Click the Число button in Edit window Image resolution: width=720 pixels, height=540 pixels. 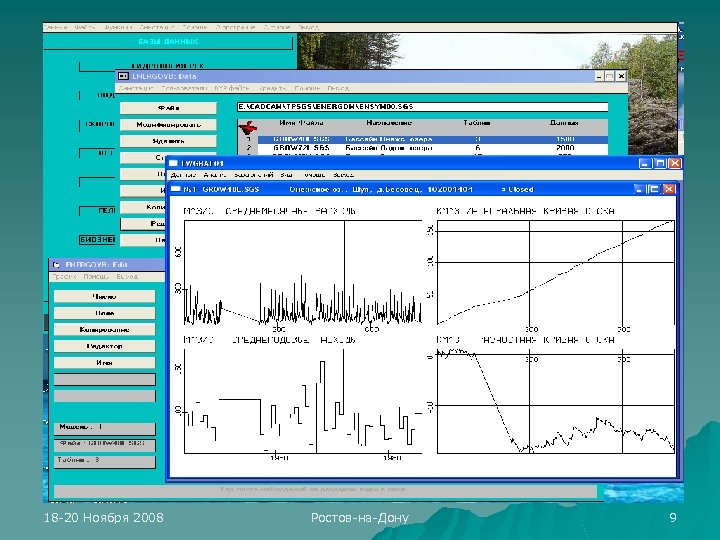[x=105, y=296]
